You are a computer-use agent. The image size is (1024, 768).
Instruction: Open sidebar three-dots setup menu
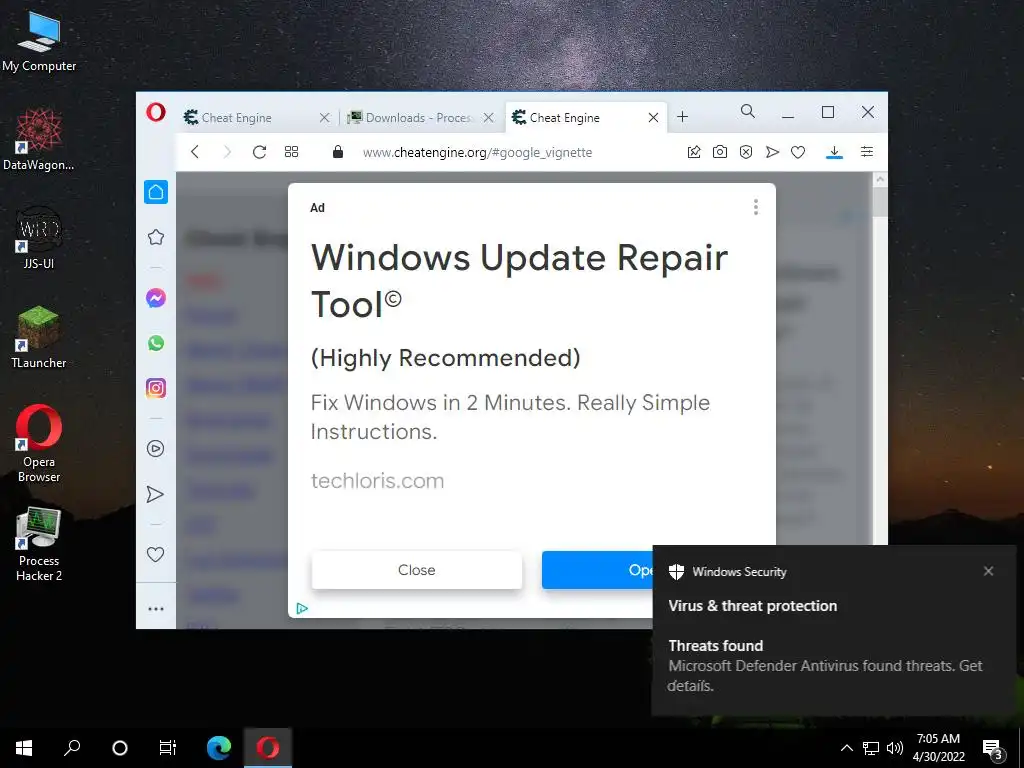[x=155, y=609]
